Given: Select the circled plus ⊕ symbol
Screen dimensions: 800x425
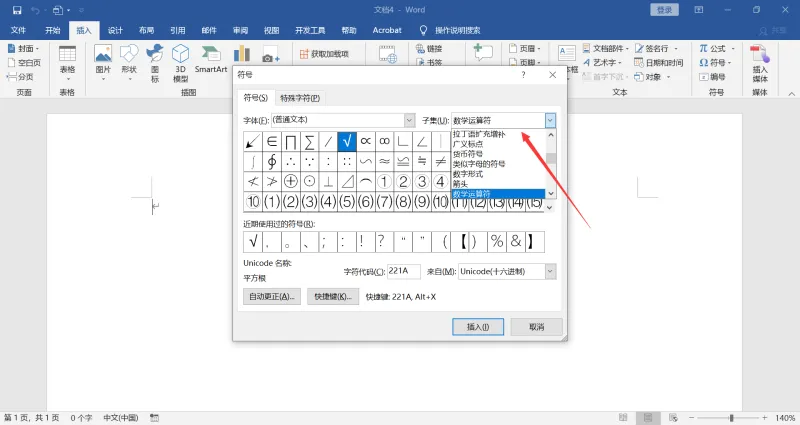Looking at the screenshot, I should pos(291,182).
